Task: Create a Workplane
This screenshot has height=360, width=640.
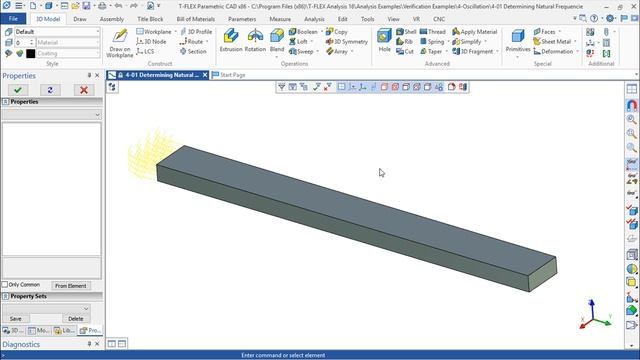Action: 154,32
